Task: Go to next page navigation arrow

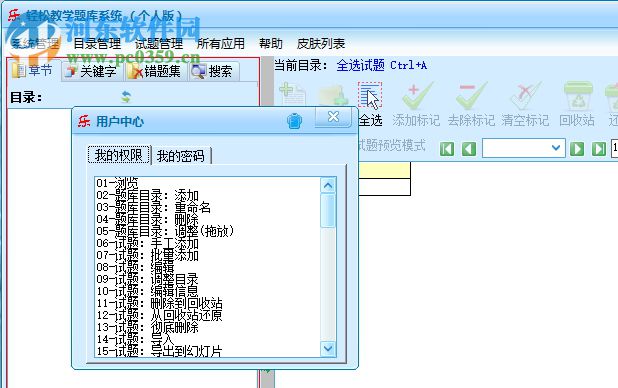Action: pyautogui.click(x=577, y=149)
